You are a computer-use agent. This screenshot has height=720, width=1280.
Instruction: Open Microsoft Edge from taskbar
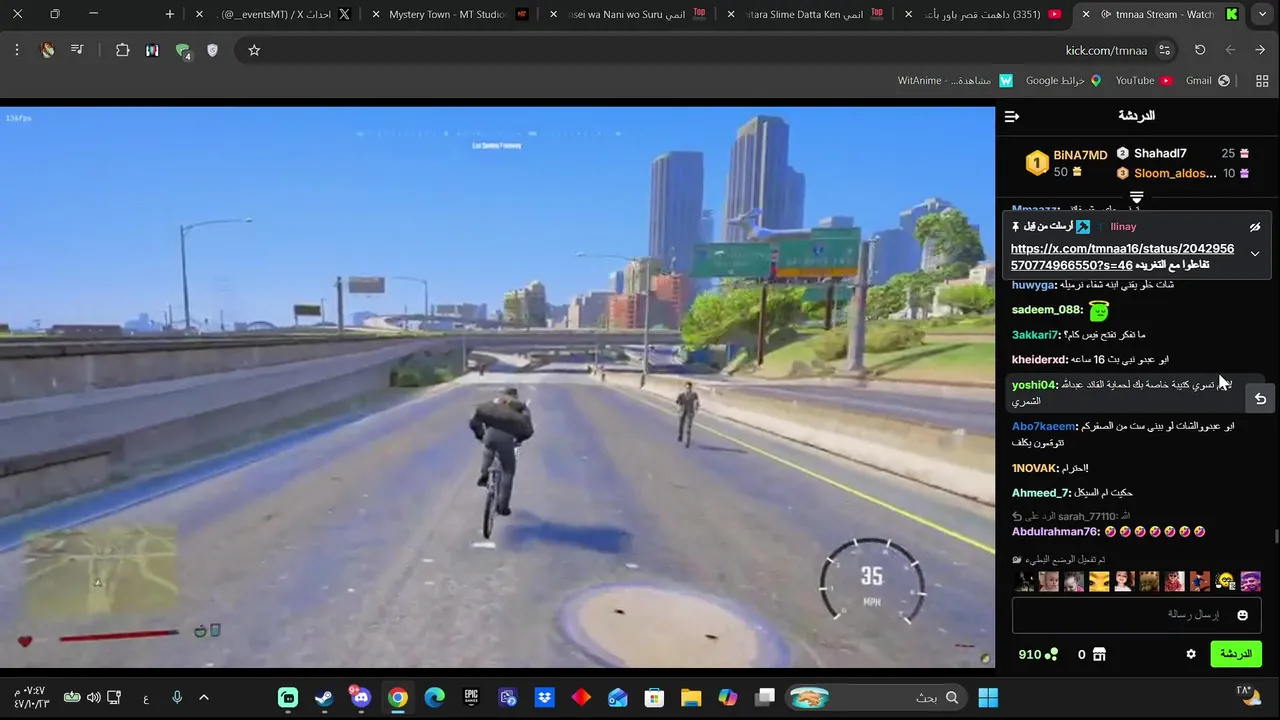tap(434, 697)
